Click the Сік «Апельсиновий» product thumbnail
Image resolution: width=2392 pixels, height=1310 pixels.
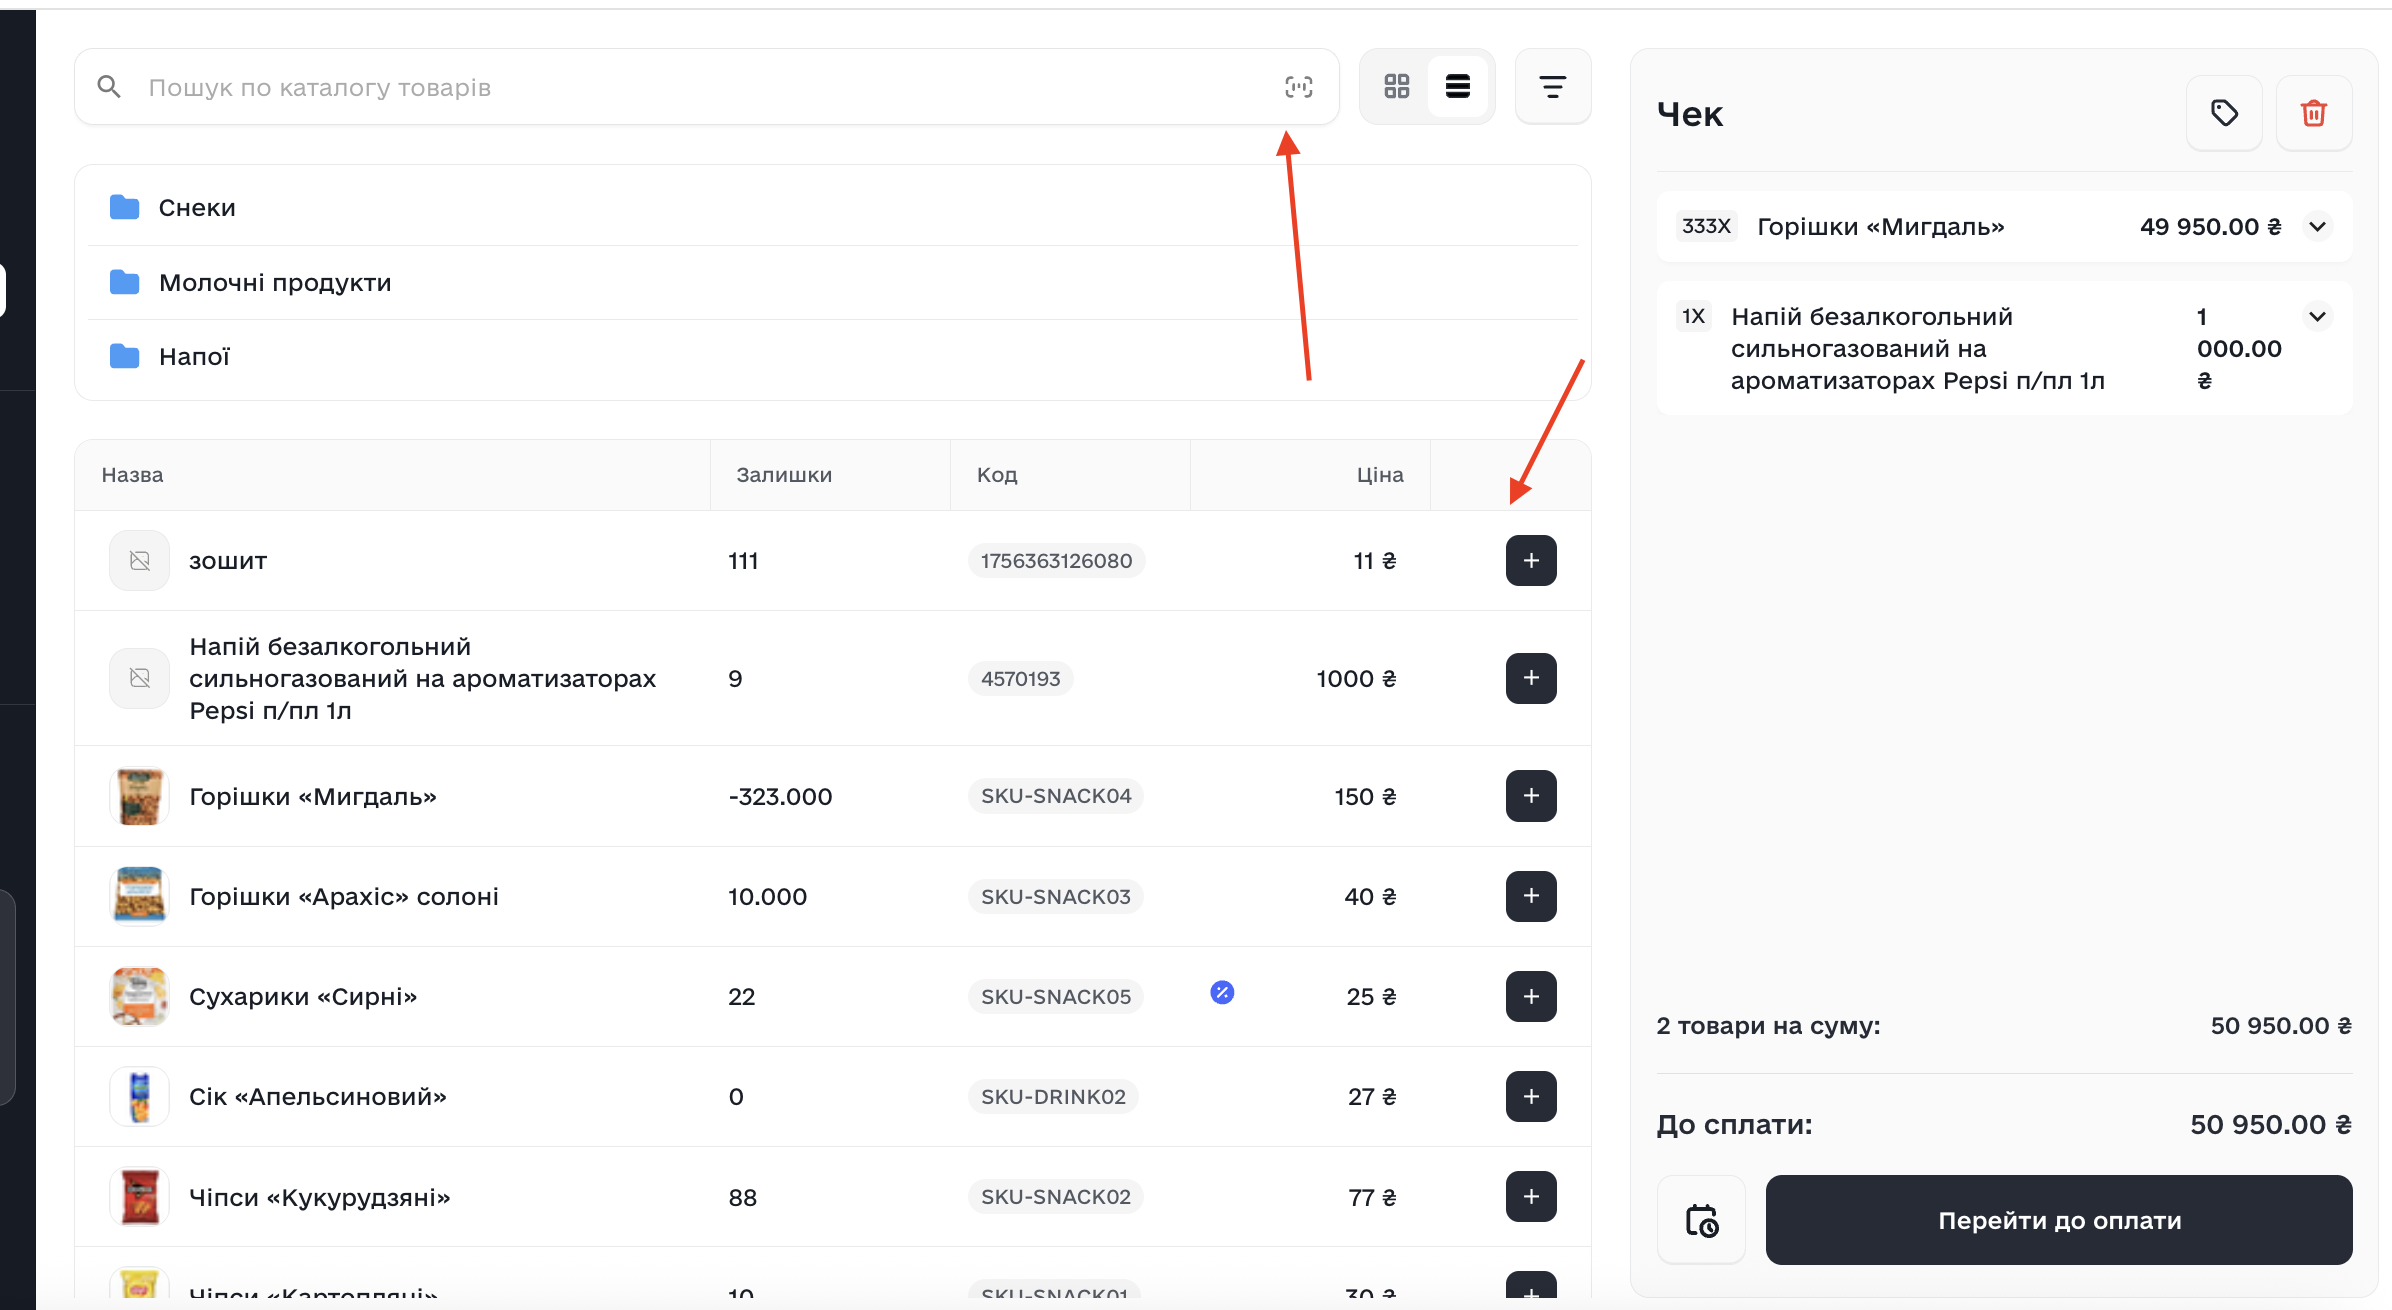(139, 1096)
